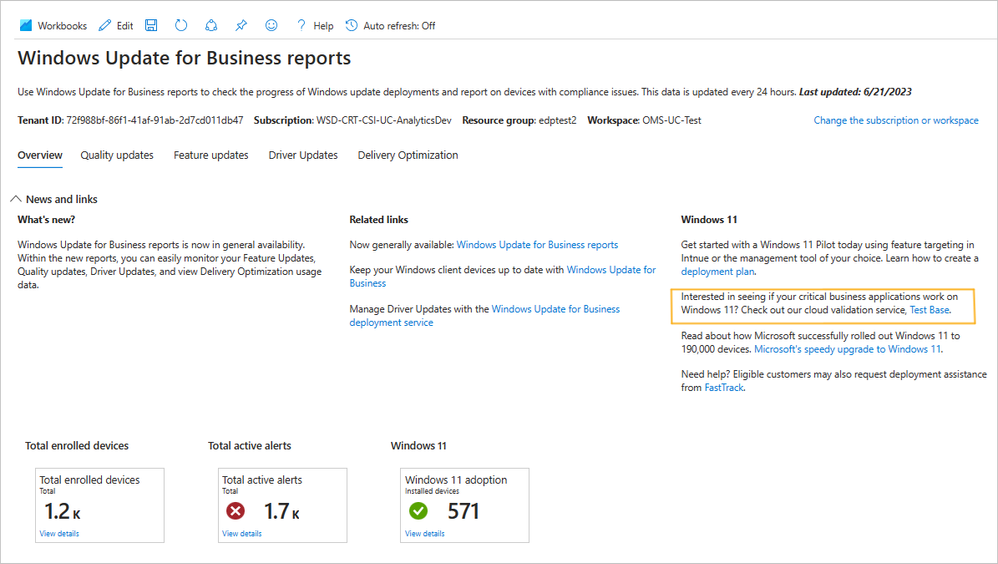
Task: Go to Delivery Optimization tab
Action: coord(408,155)
